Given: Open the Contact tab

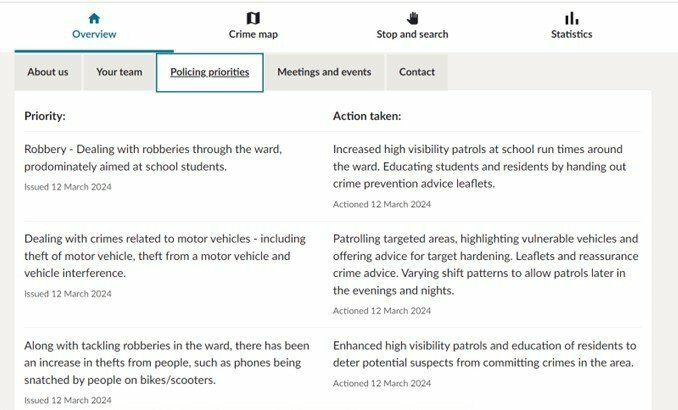Looking at the screenshot, I should [x=417, y=72].
